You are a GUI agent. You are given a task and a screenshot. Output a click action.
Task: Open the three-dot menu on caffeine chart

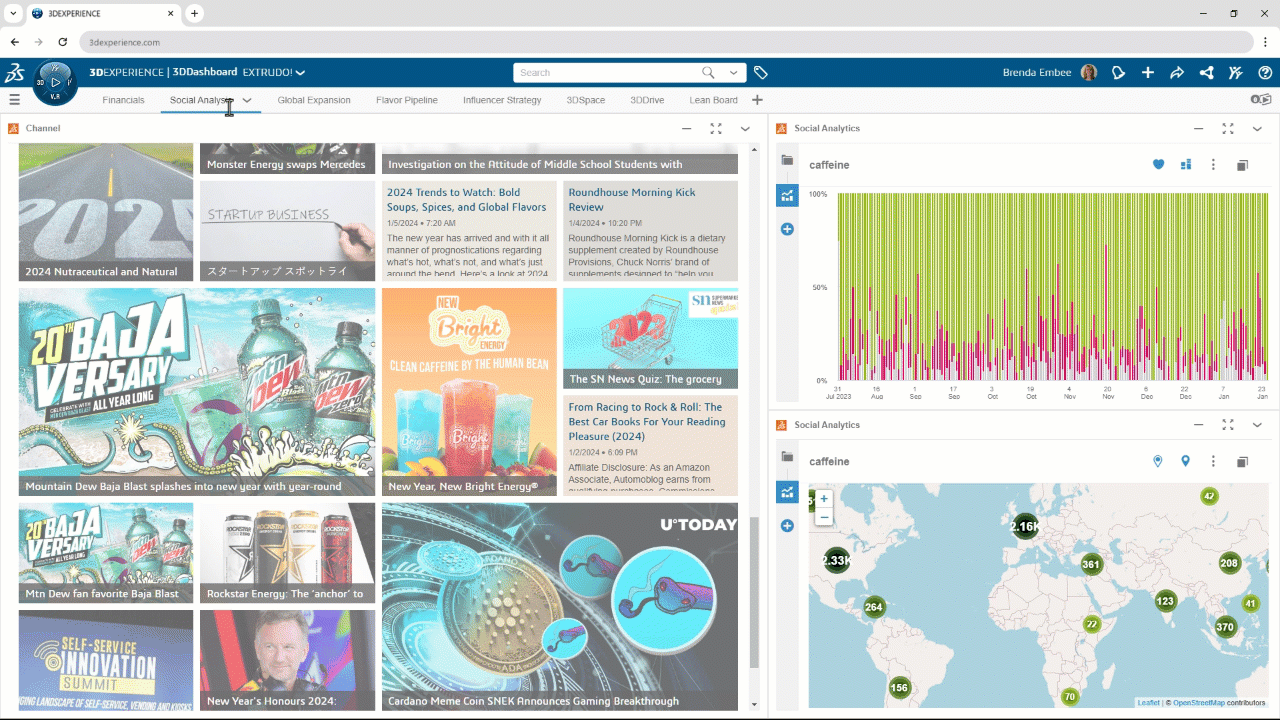(1213, 165)
